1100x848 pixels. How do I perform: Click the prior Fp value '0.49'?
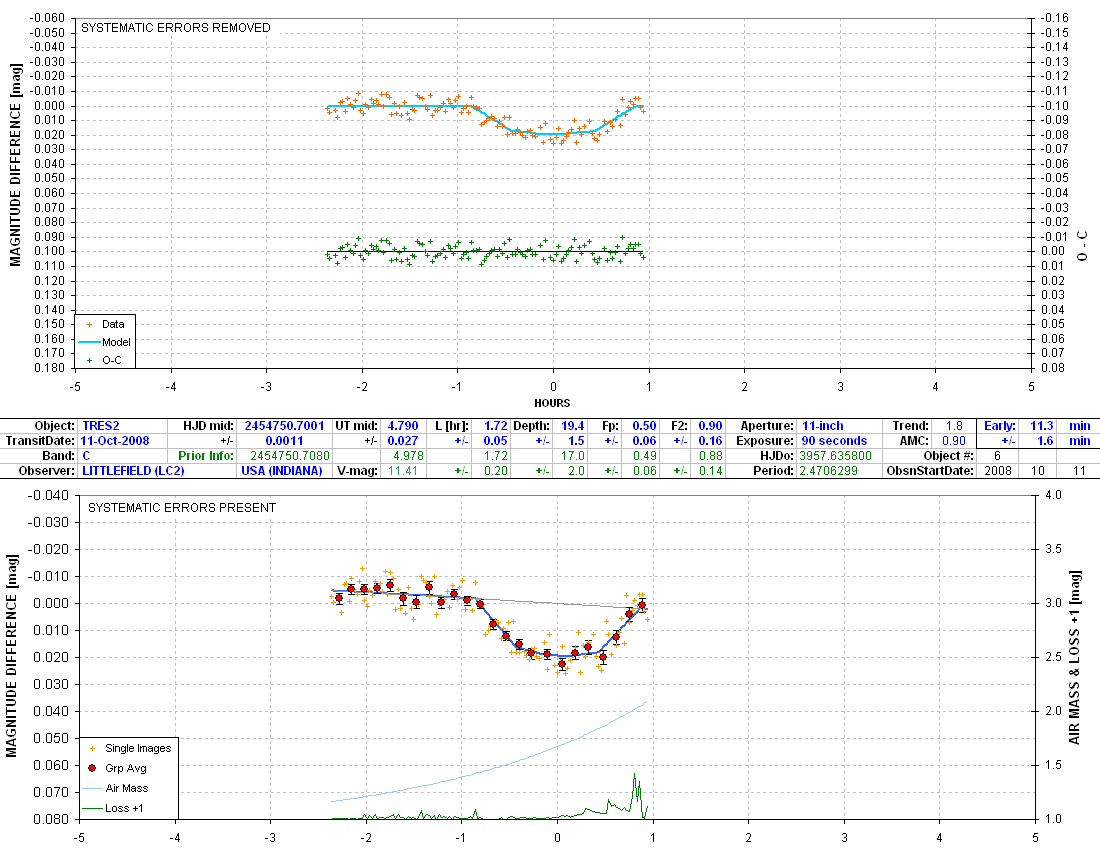coord(644,456)
